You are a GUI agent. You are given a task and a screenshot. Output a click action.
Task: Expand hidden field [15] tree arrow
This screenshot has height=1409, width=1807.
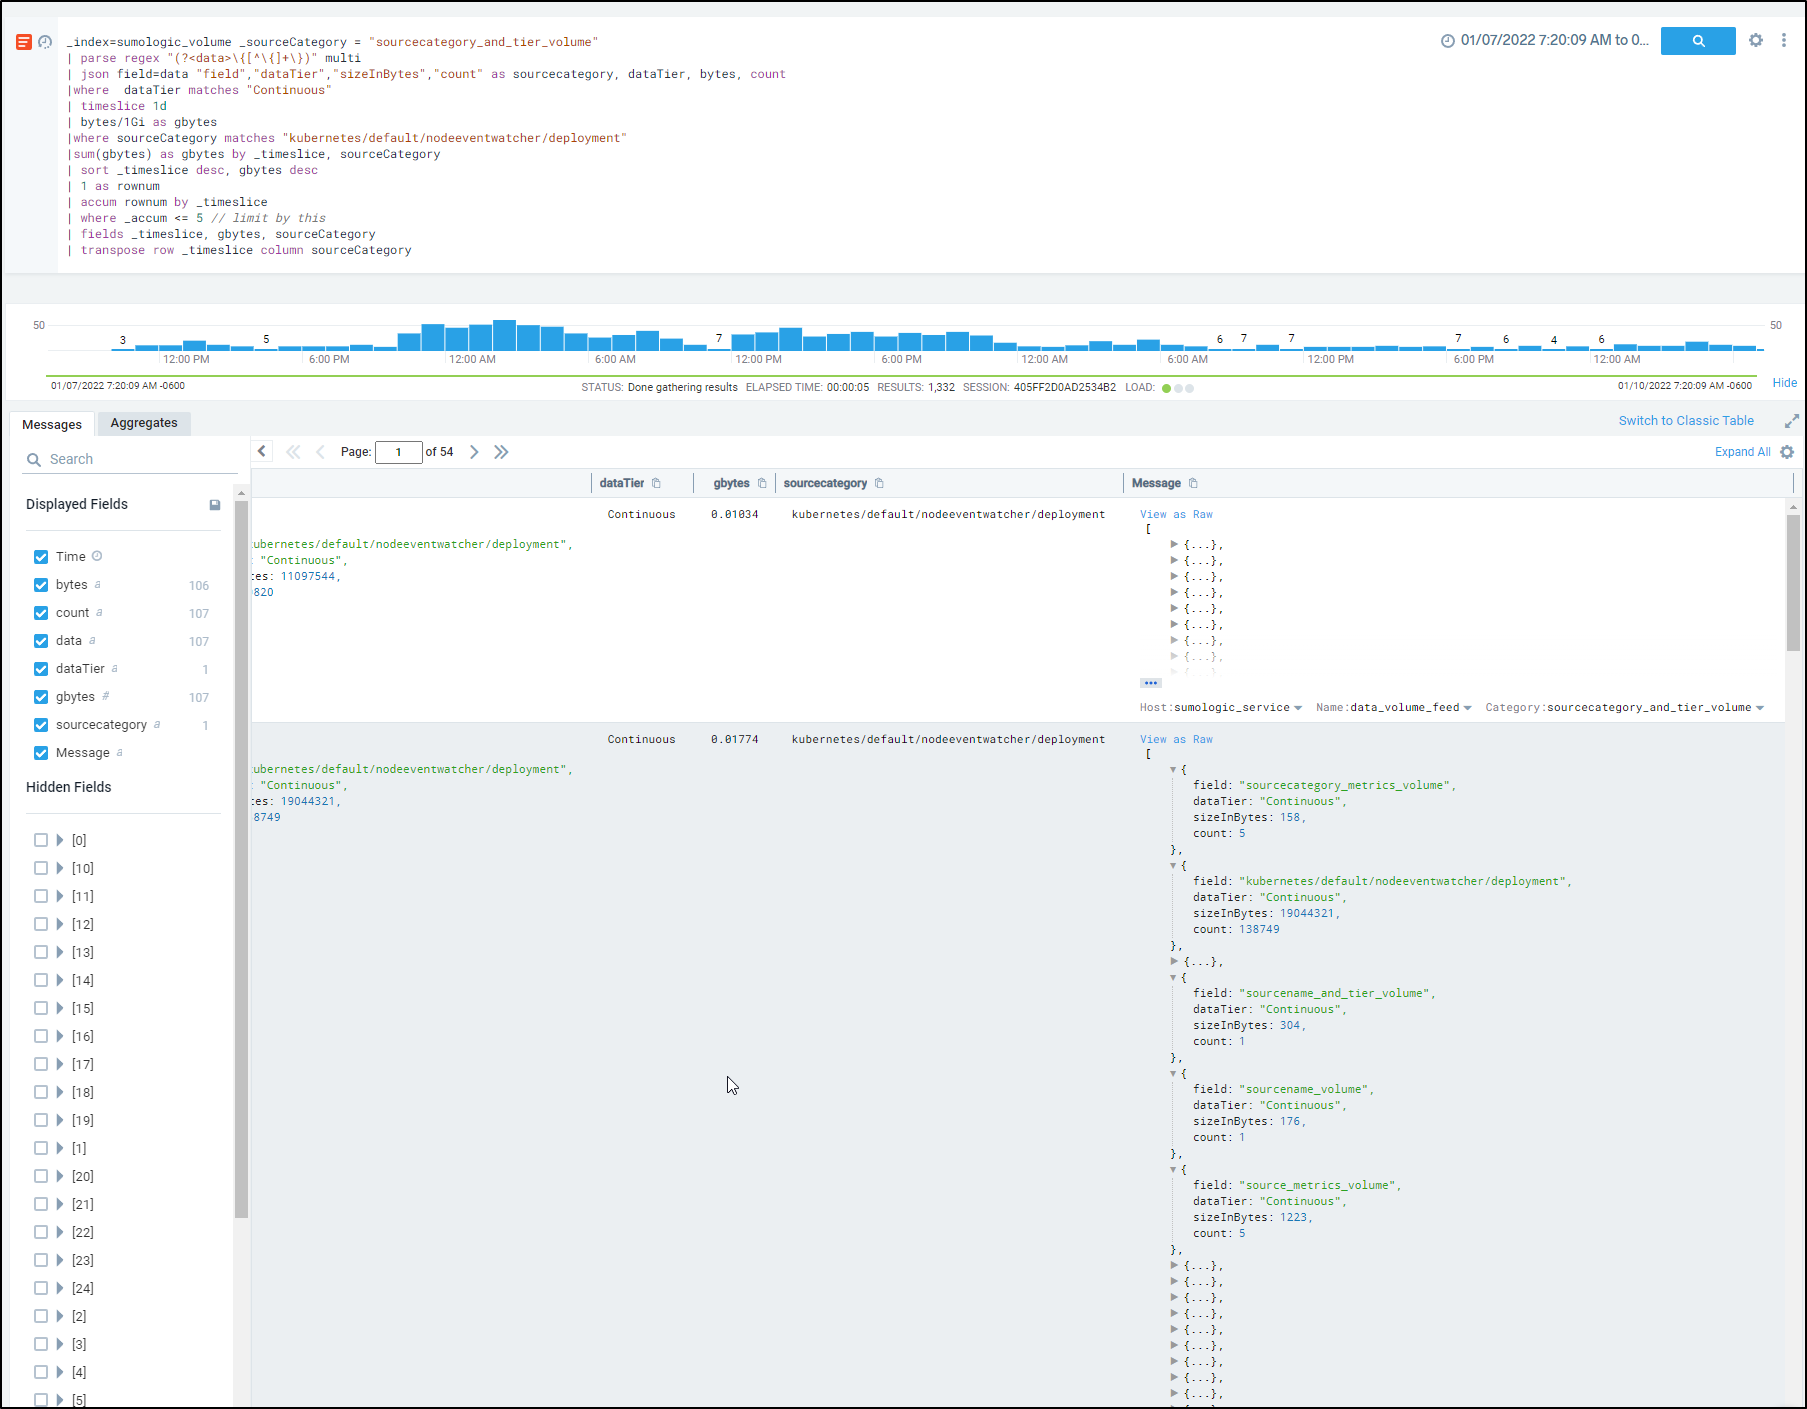(x=60, y=1008)
